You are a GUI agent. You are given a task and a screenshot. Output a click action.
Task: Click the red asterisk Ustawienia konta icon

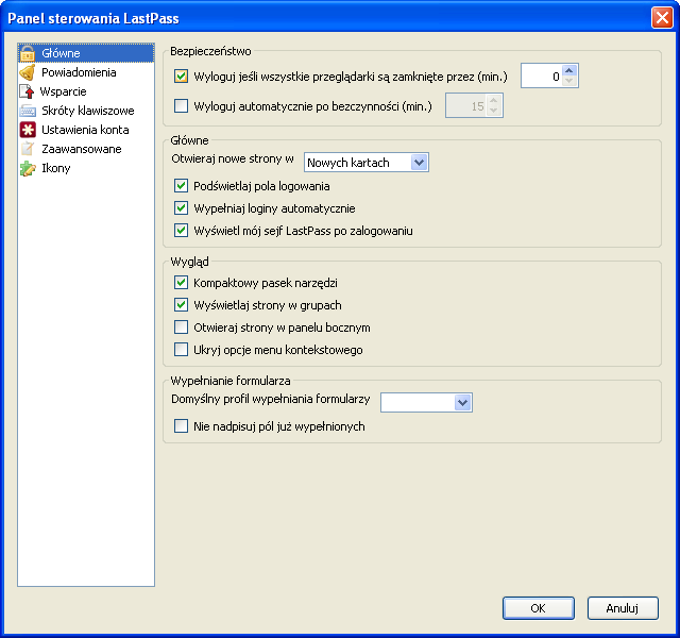coord(27,130)
